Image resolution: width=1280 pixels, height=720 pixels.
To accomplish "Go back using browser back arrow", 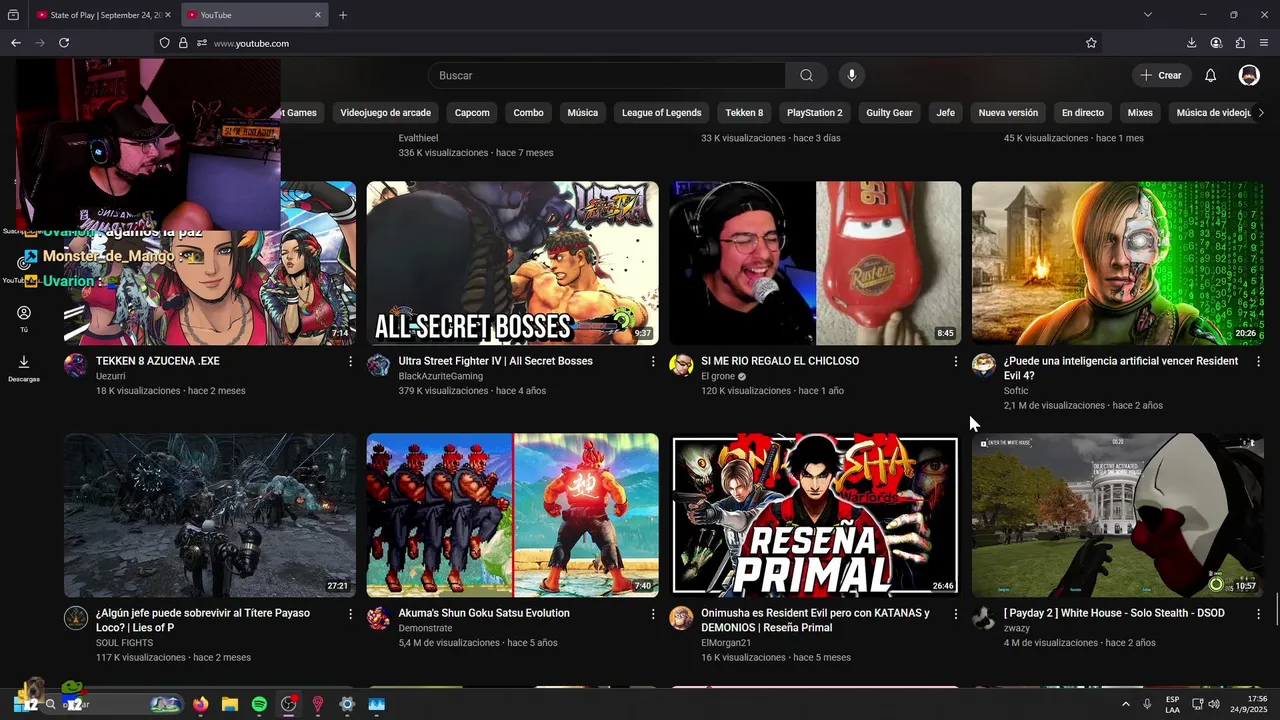I will [16, 43].
